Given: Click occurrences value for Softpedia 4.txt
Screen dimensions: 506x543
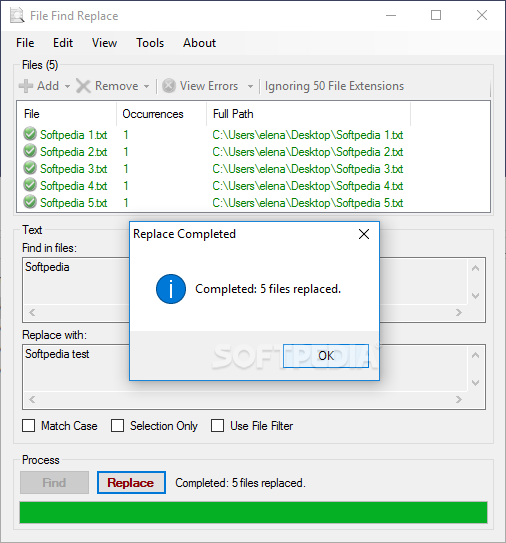Looking at the screenshot, I should (126, 186).
